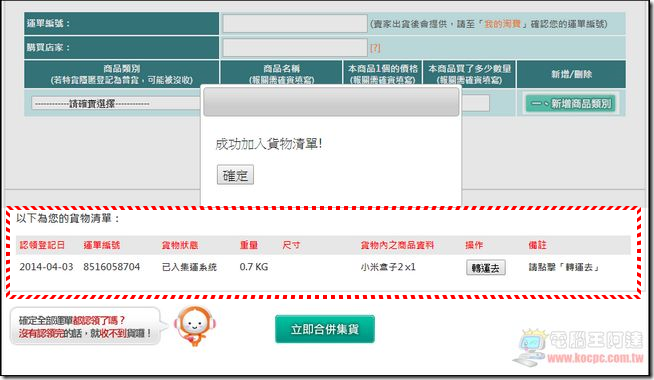Open the 請確實選擇 product category dropdown
This screenshot has width=654, height=380.
(116, 103)
